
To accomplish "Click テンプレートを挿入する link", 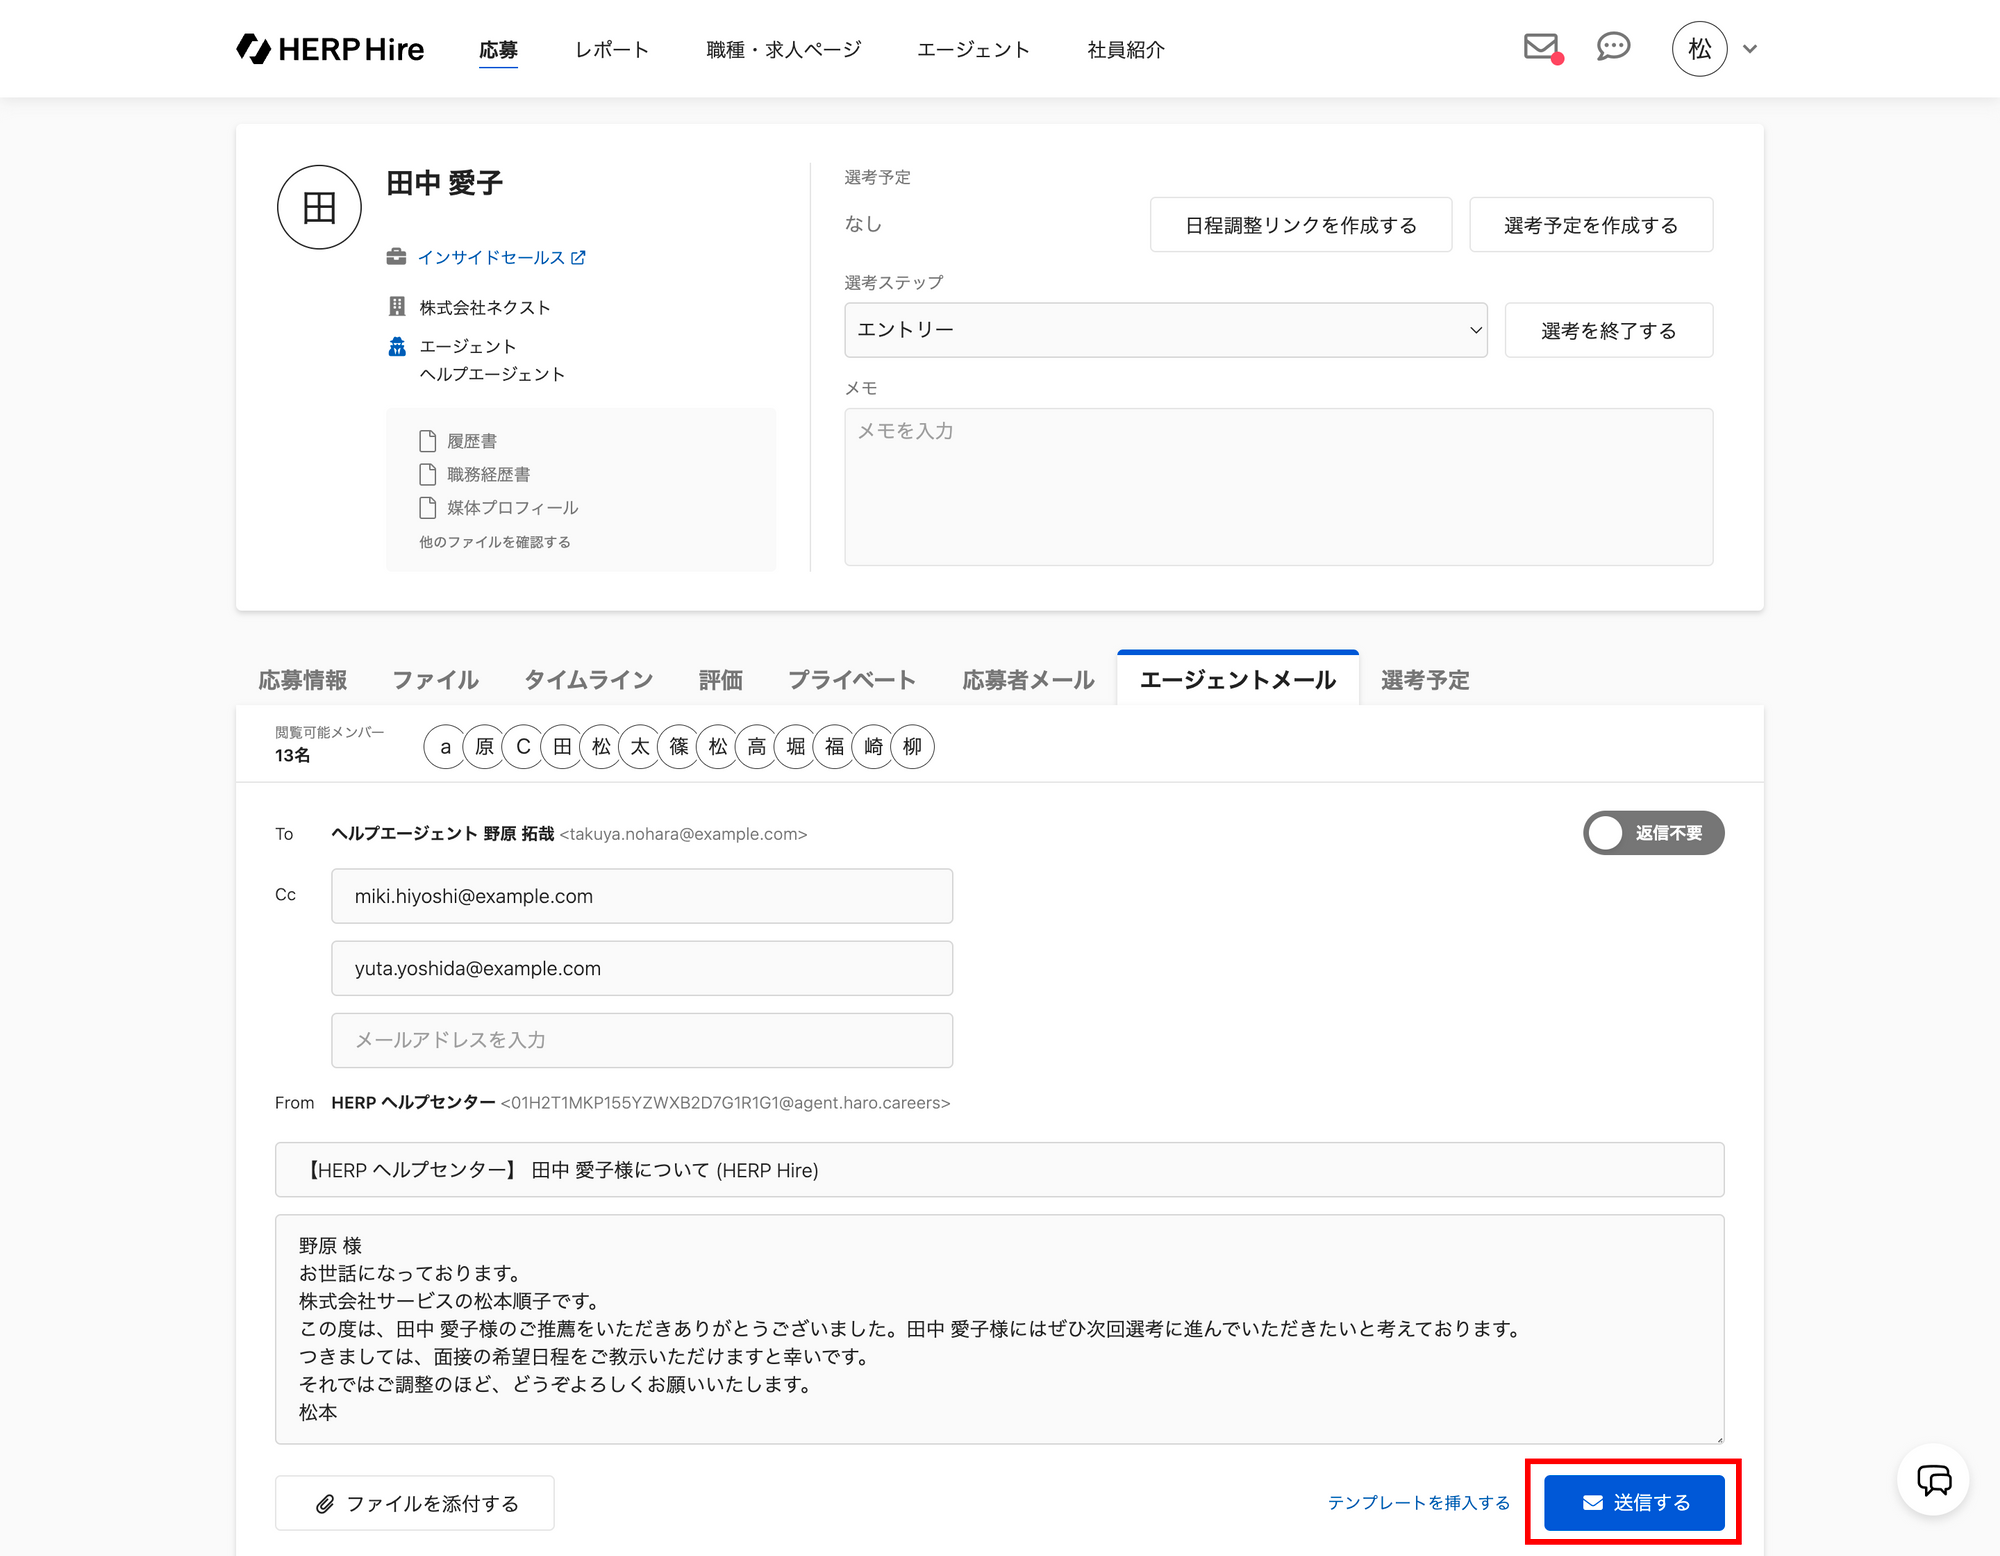I will pyautogui.click(x=1418, y=1502).
